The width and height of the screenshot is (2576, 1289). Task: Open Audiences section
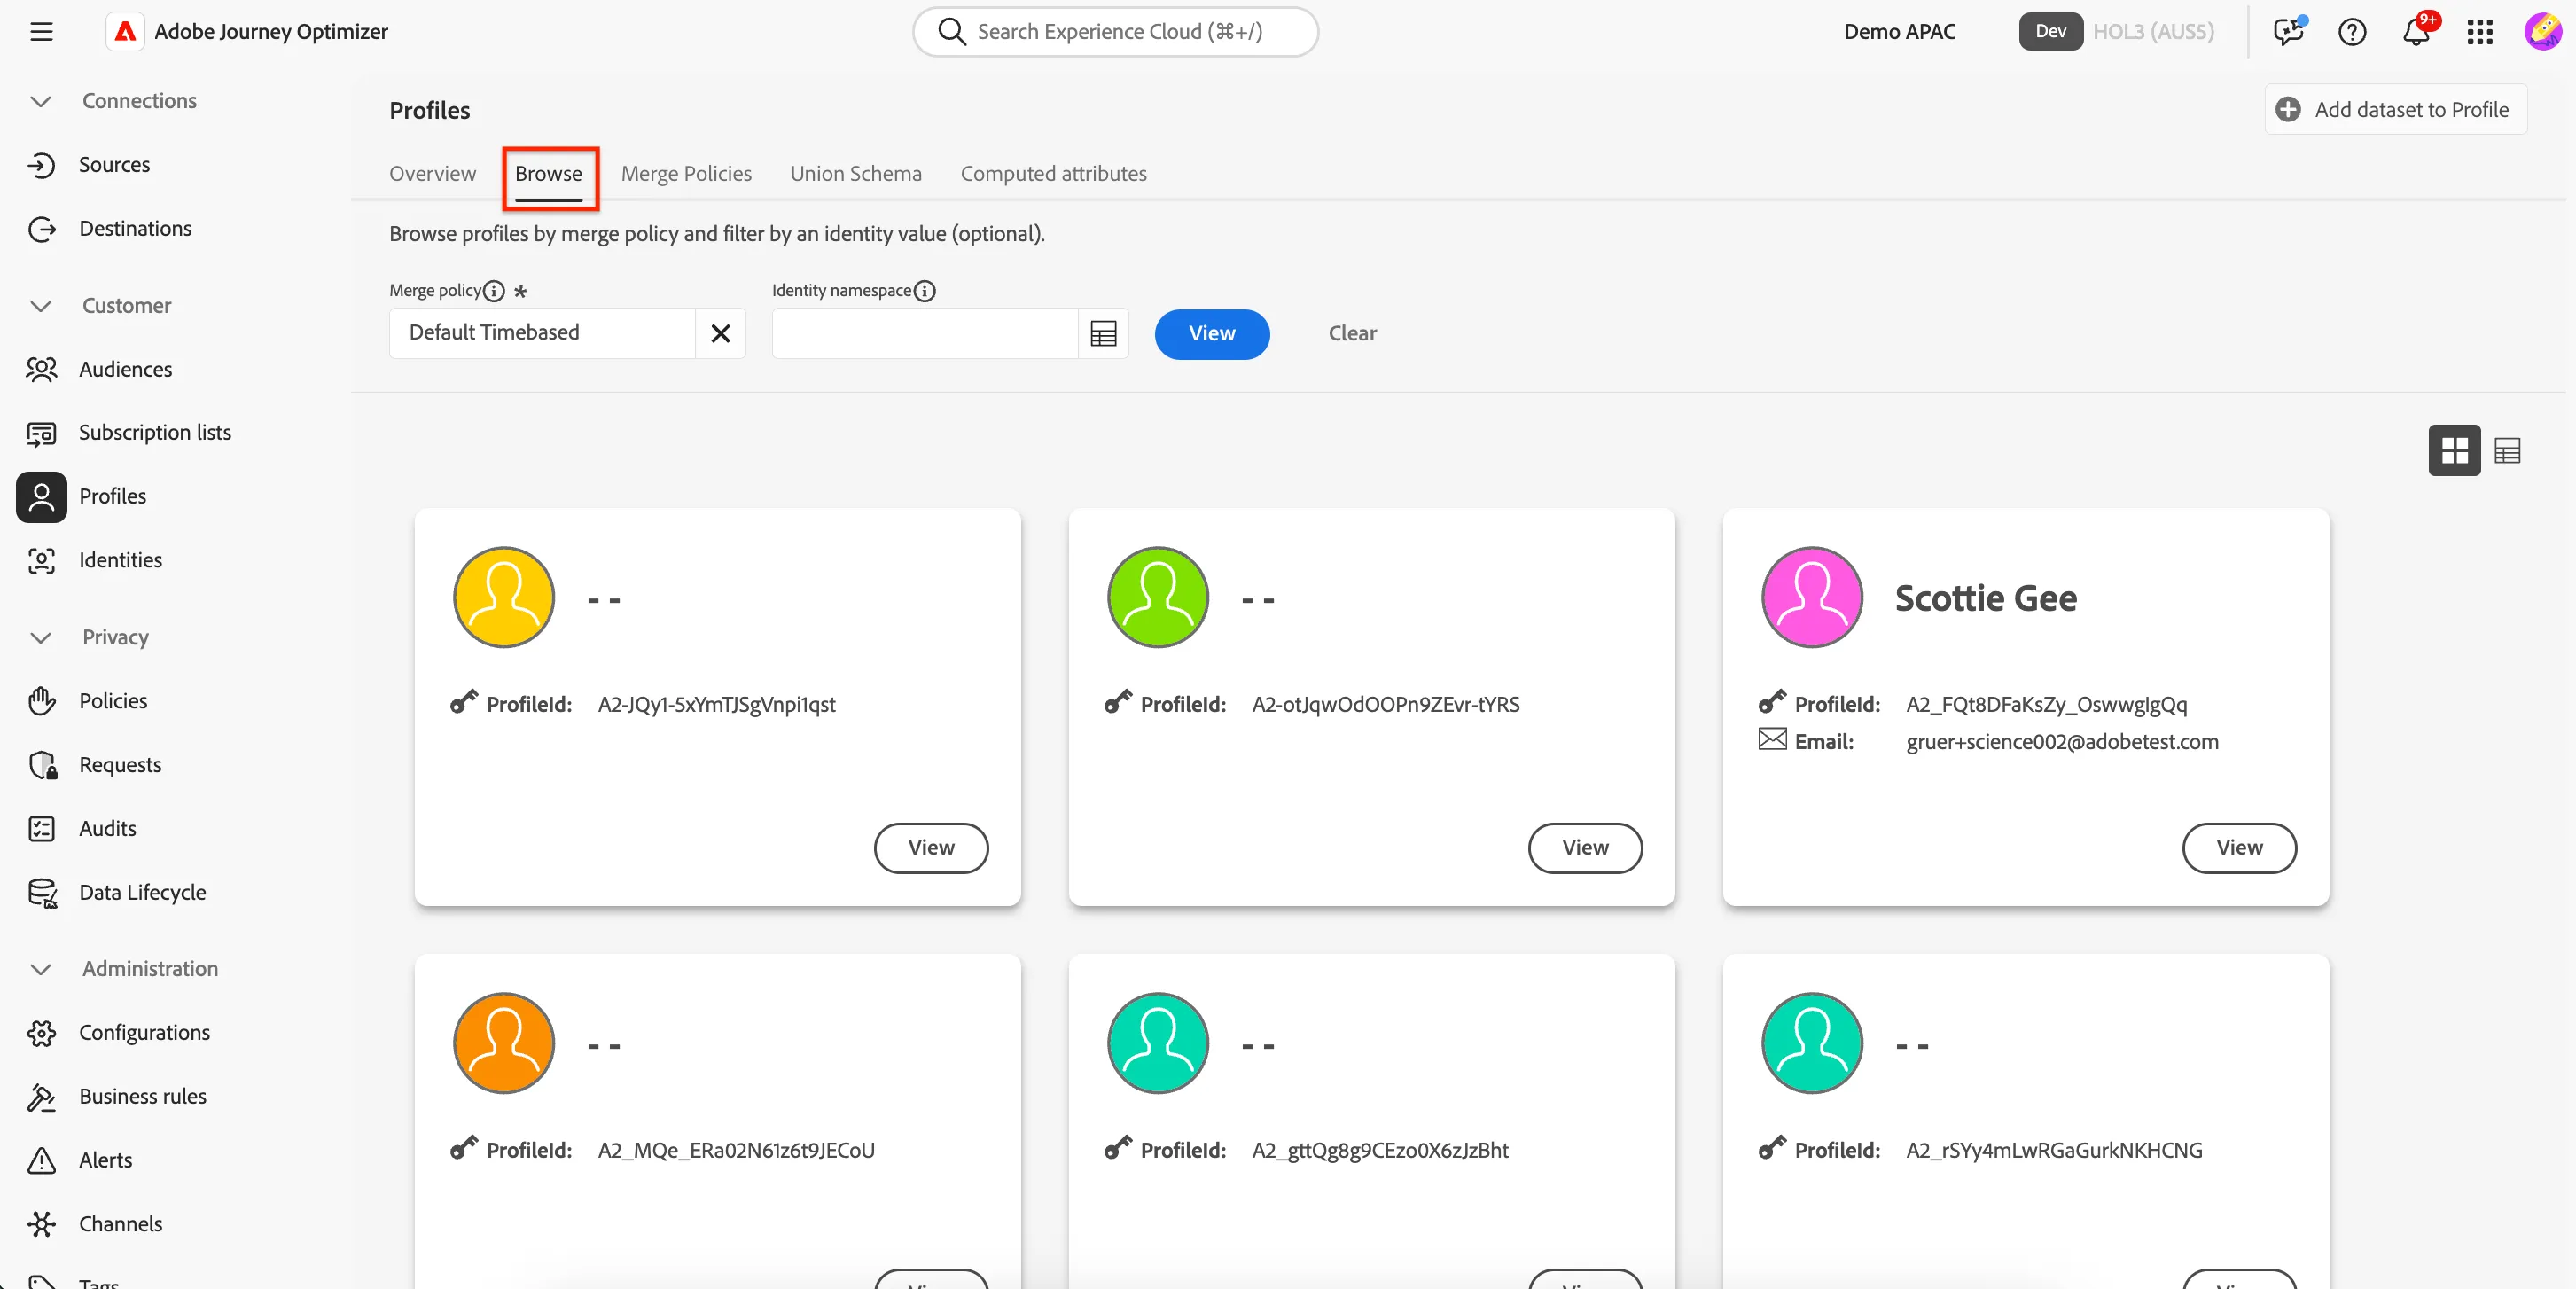pyautogui.click(x=125, y=369)
